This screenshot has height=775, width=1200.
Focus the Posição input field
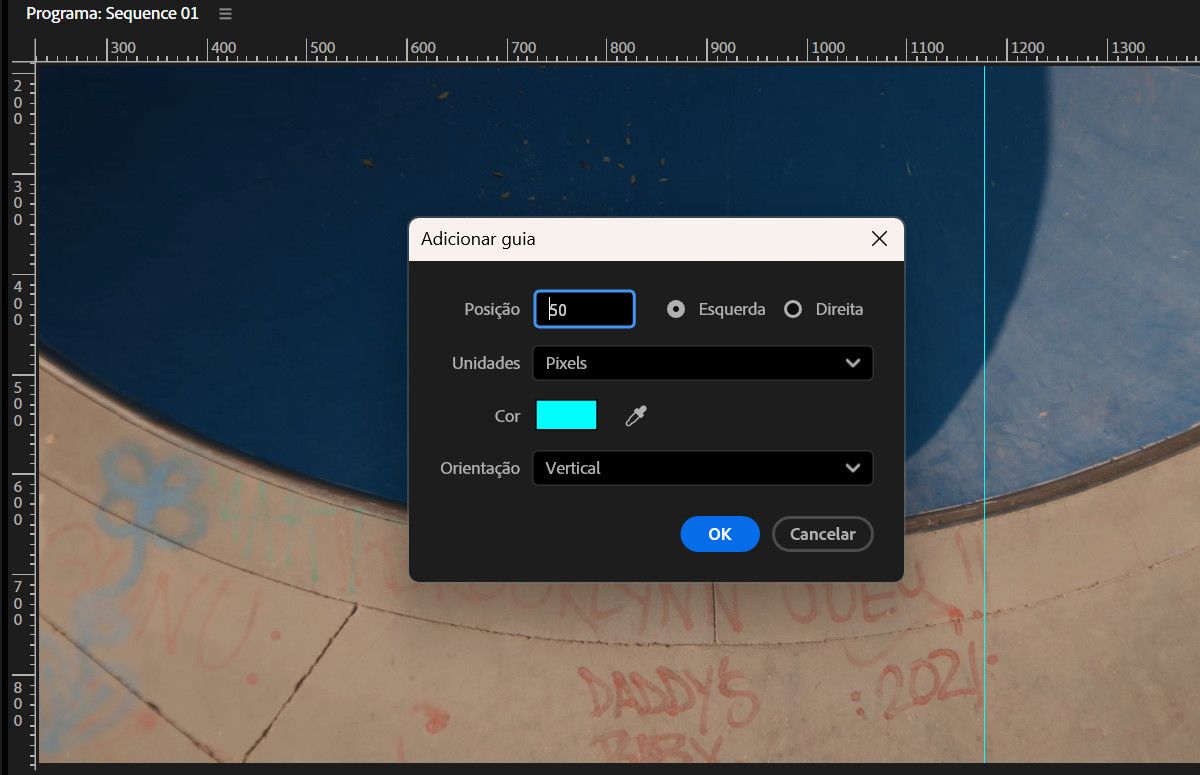(x=585, y=309)
